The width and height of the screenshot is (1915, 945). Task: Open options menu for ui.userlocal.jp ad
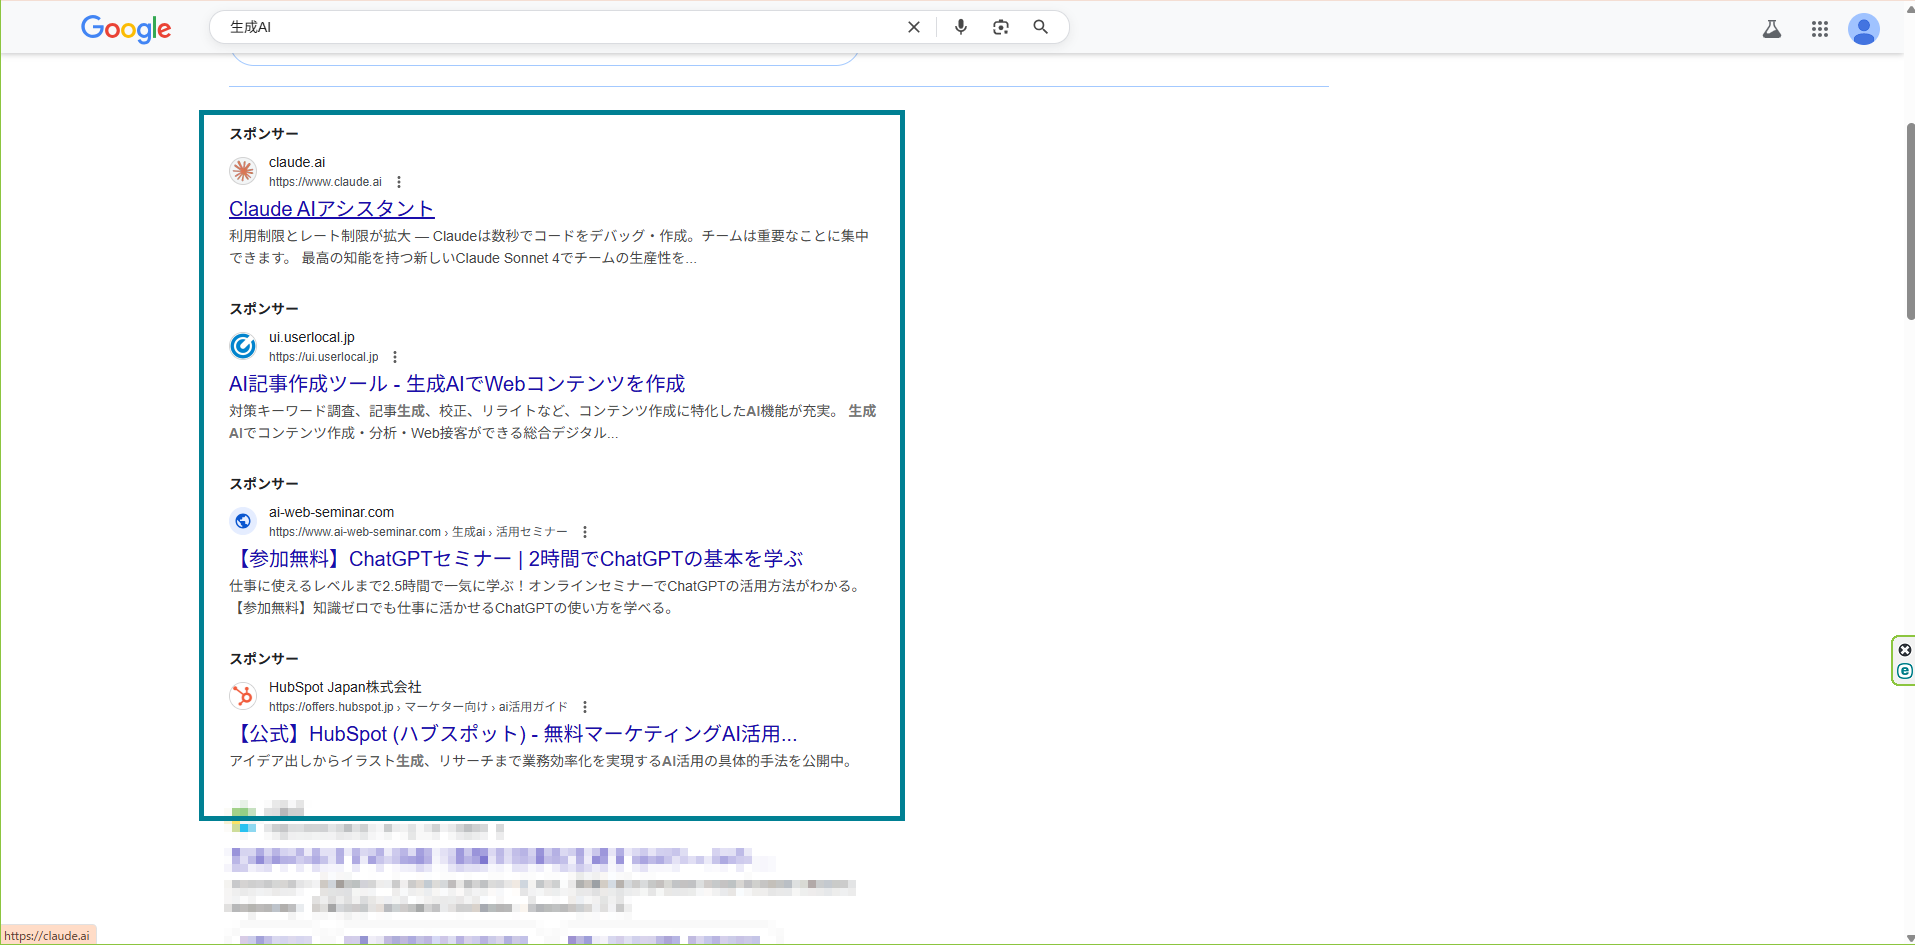point(394,356)
